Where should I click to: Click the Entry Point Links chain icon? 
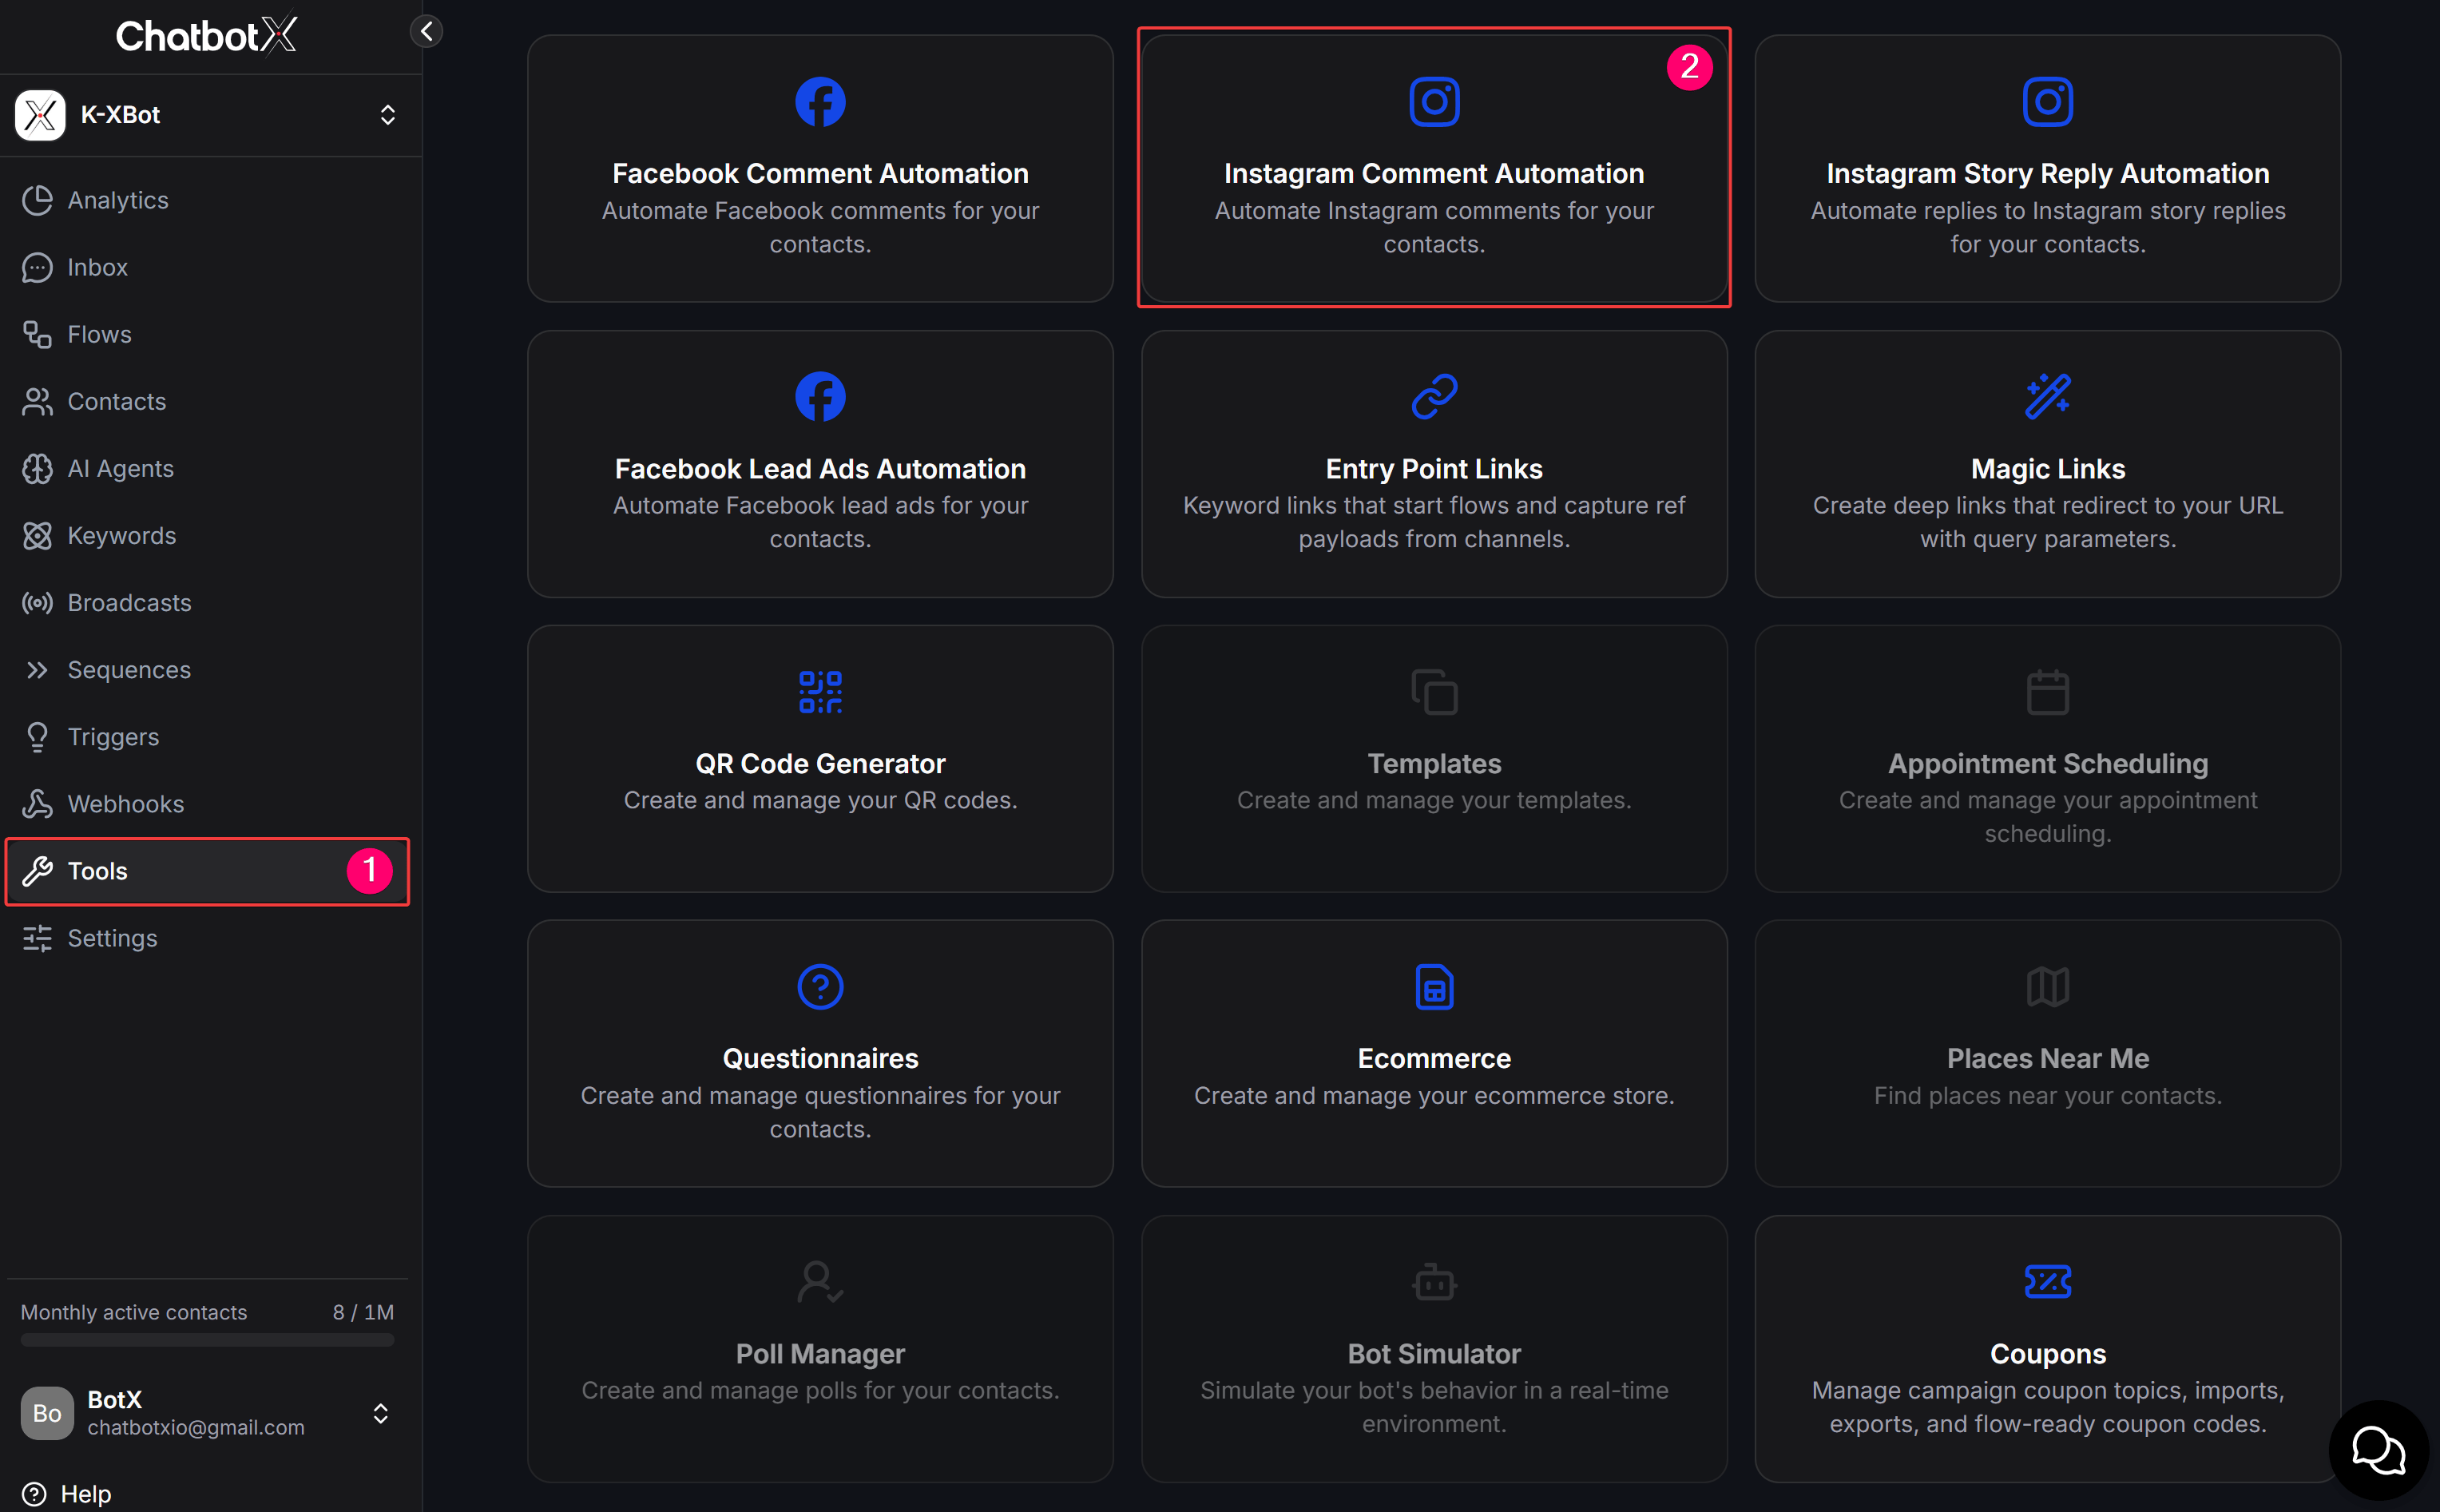click(x=1434, y=396)
